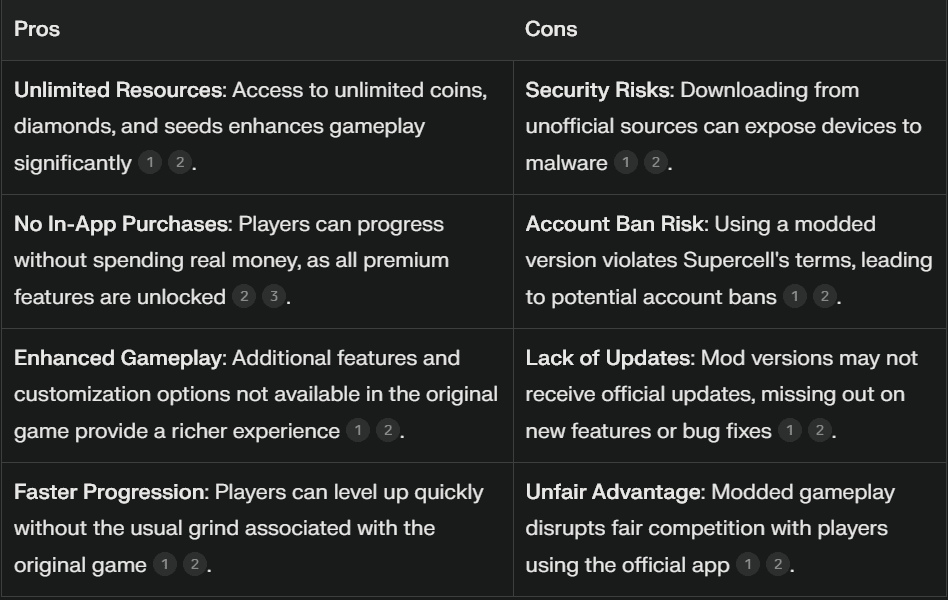The width and height of the screenshot is (948, 600).
Task: Open citation 1 after 'original game'
Action: click(164, 564)
